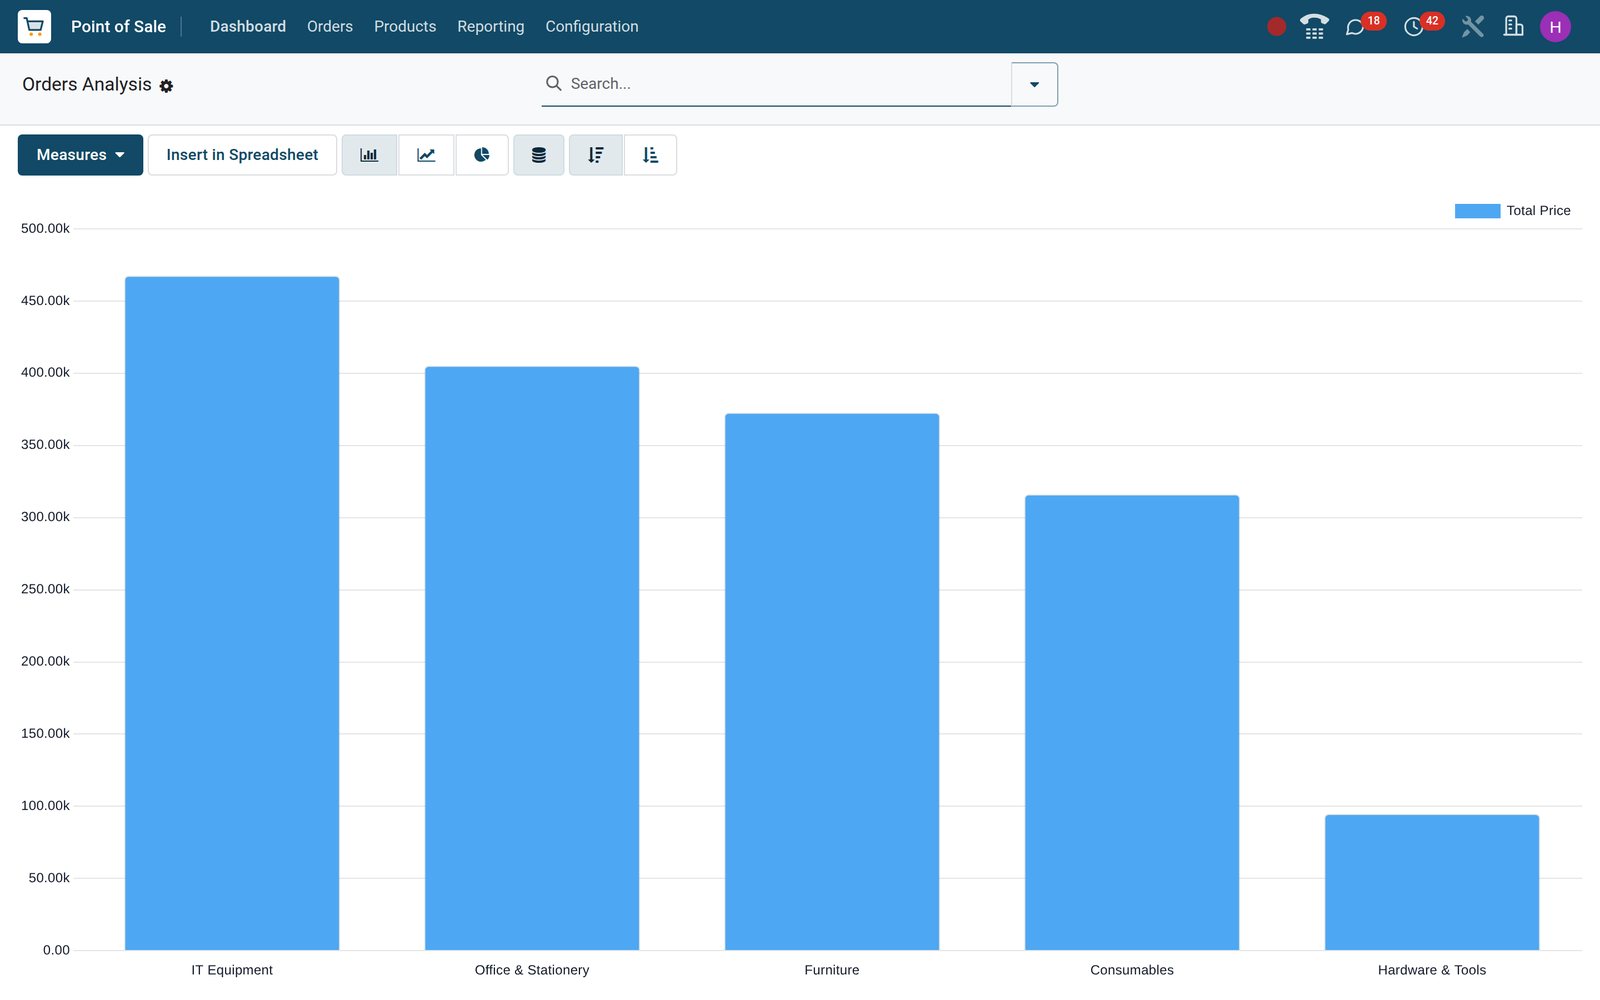Click the Hardware & Tools bar
Viewport: 1600px width, 1000px height.
pos(1432,882)
